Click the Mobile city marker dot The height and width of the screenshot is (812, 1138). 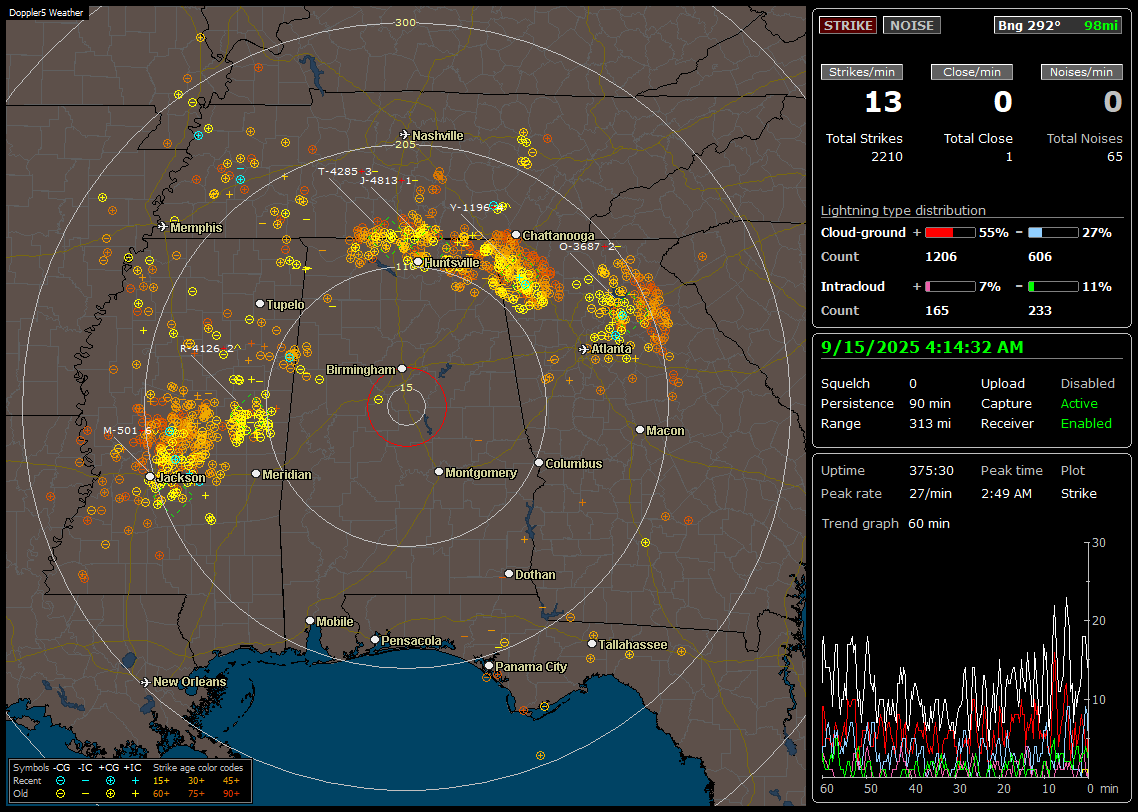pyautogui.click(x=310, y=620)
